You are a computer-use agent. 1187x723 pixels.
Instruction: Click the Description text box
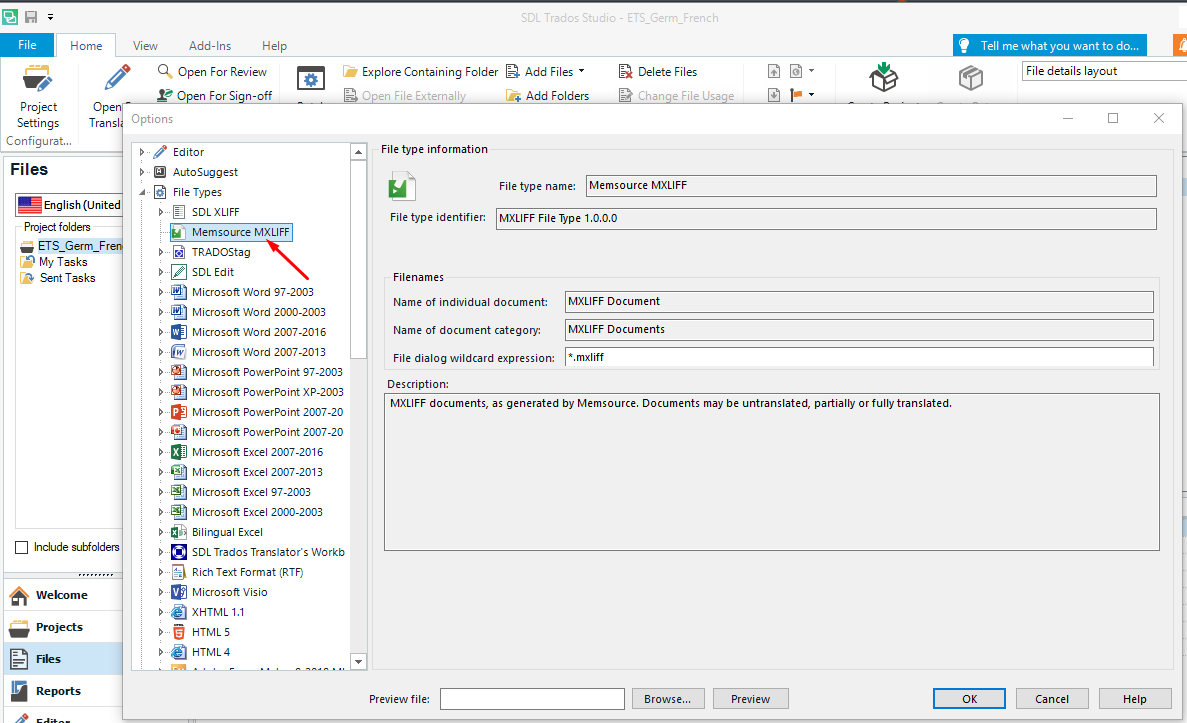pos(771,472)
